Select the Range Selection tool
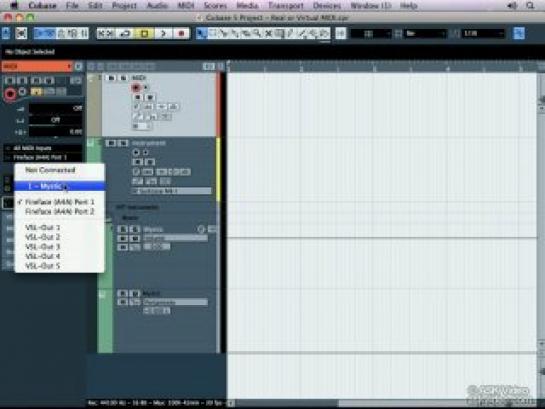Screen dimensions: 545x409 point(212,33)
